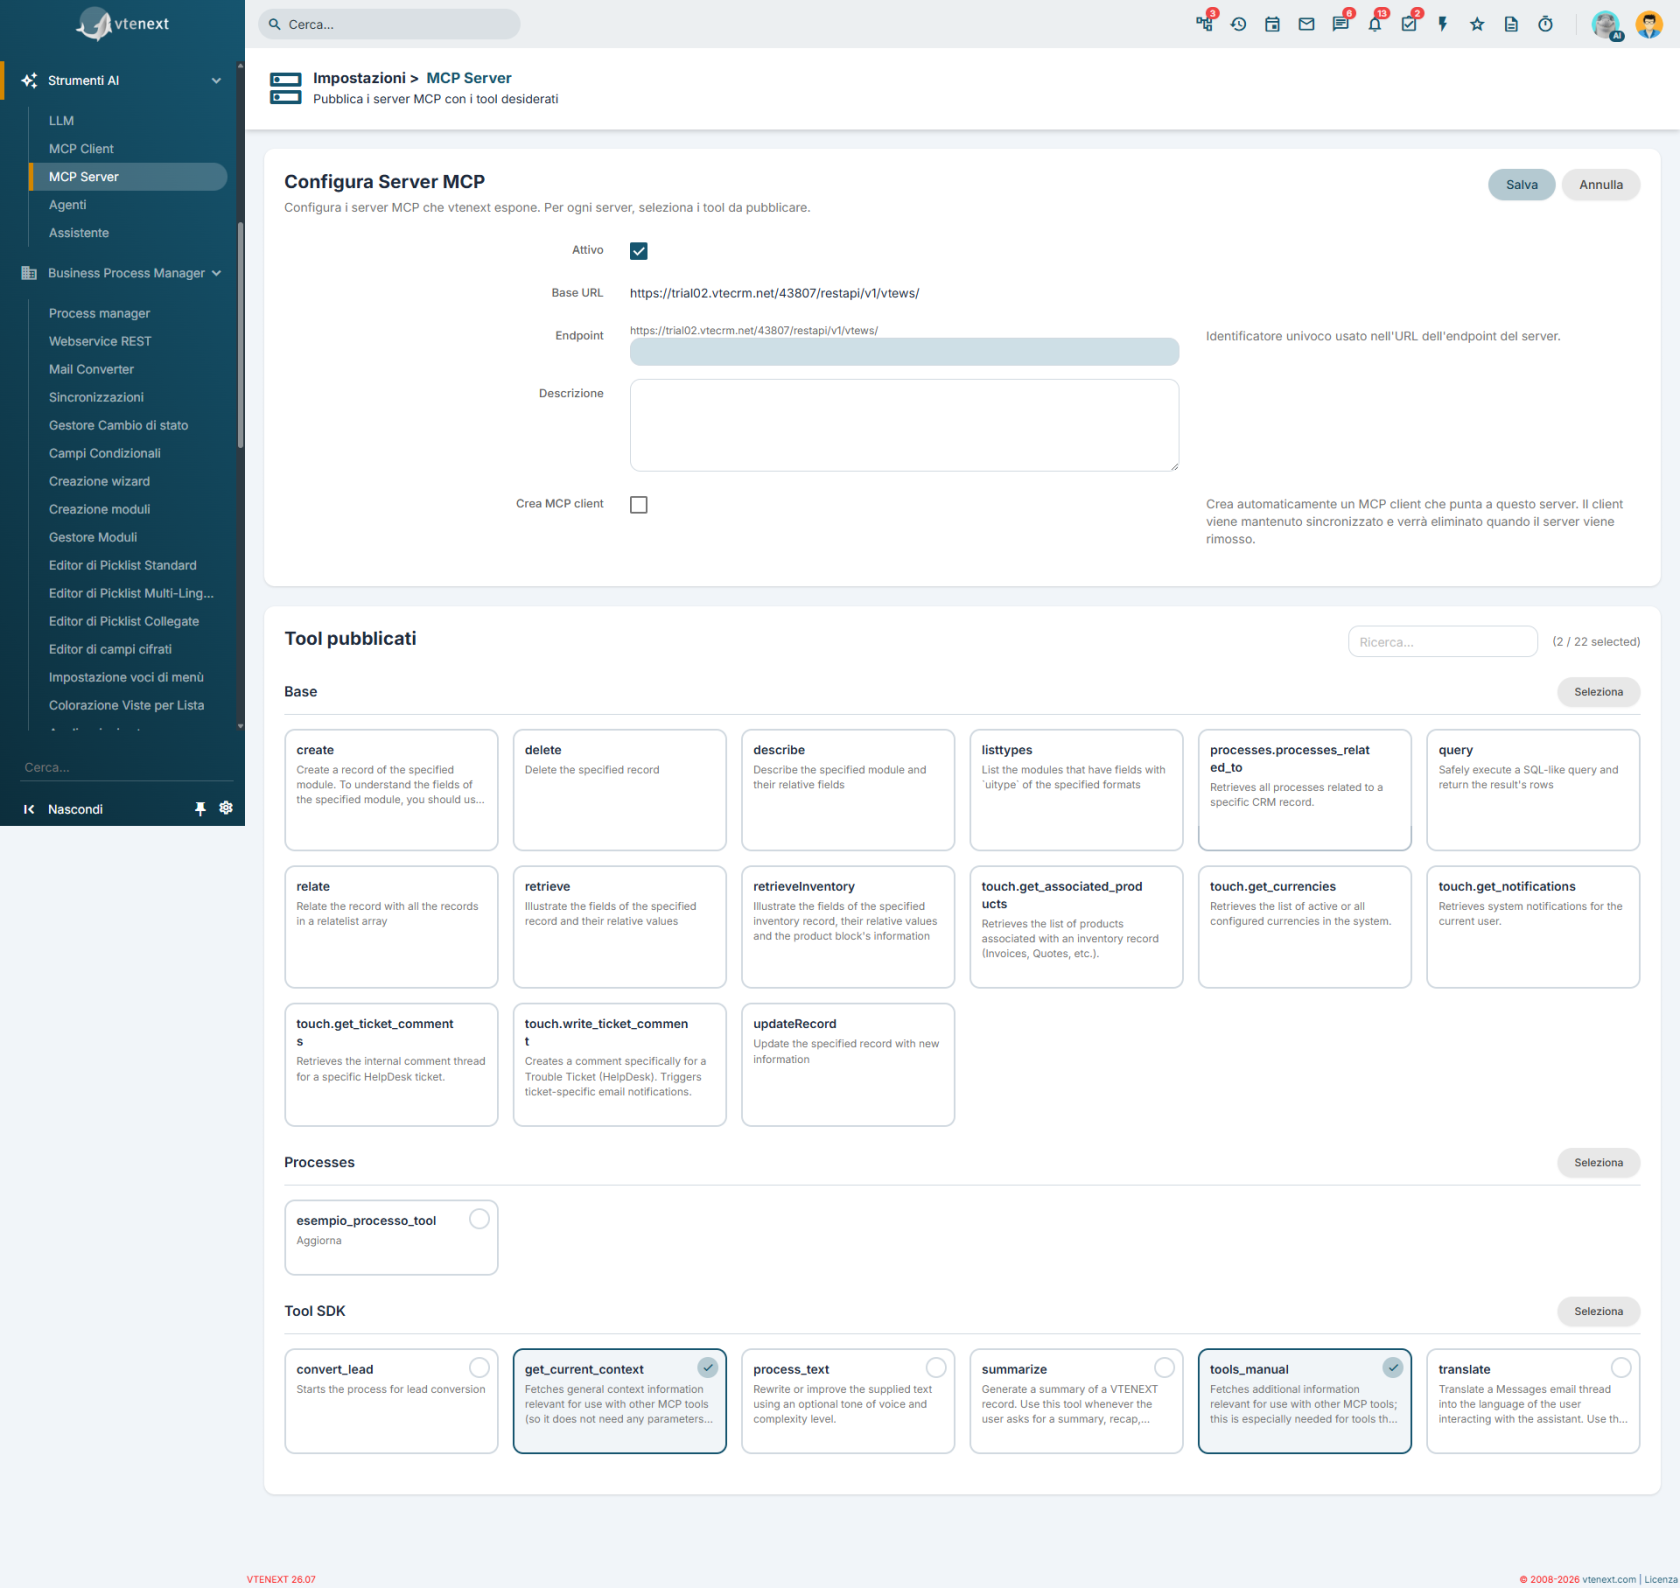
Task: Click Seleziona for the Processes group
Action: tap(1598, 1163)
